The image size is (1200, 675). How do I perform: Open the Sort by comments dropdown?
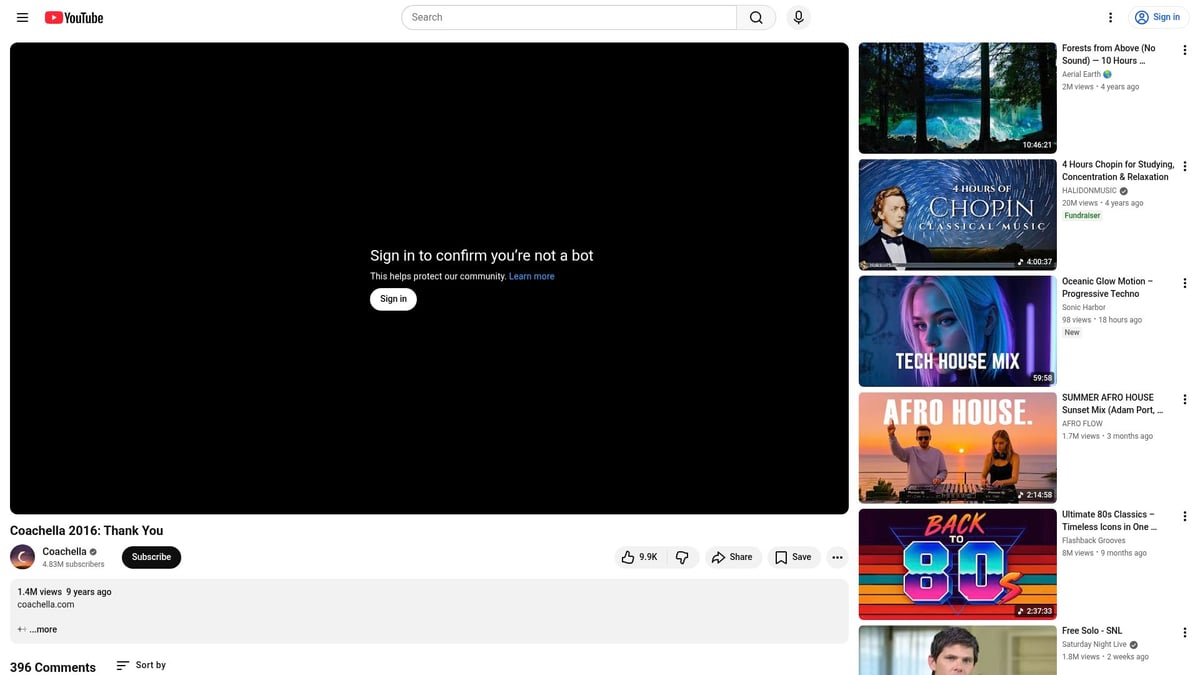(x=141, y=665)
